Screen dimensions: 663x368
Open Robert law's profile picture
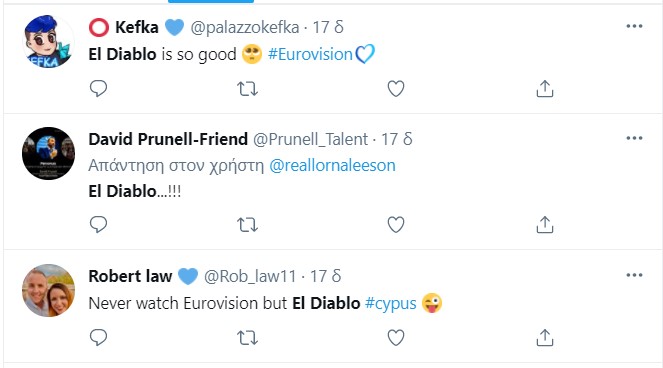point(48,290)
